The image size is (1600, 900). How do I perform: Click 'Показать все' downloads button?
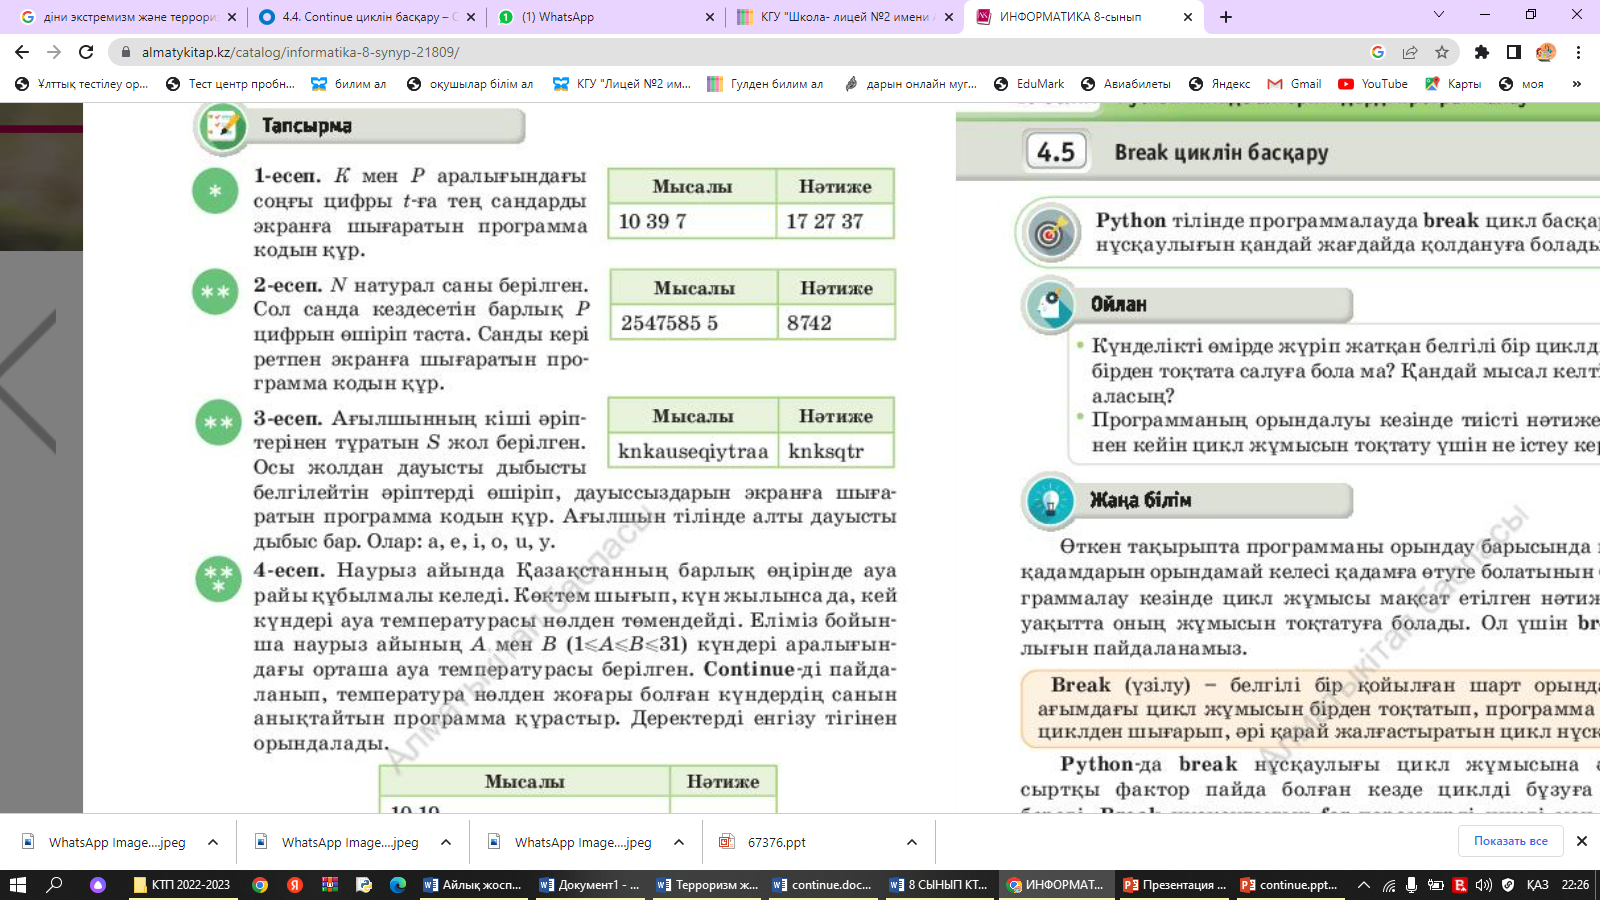click(1510, 841)
